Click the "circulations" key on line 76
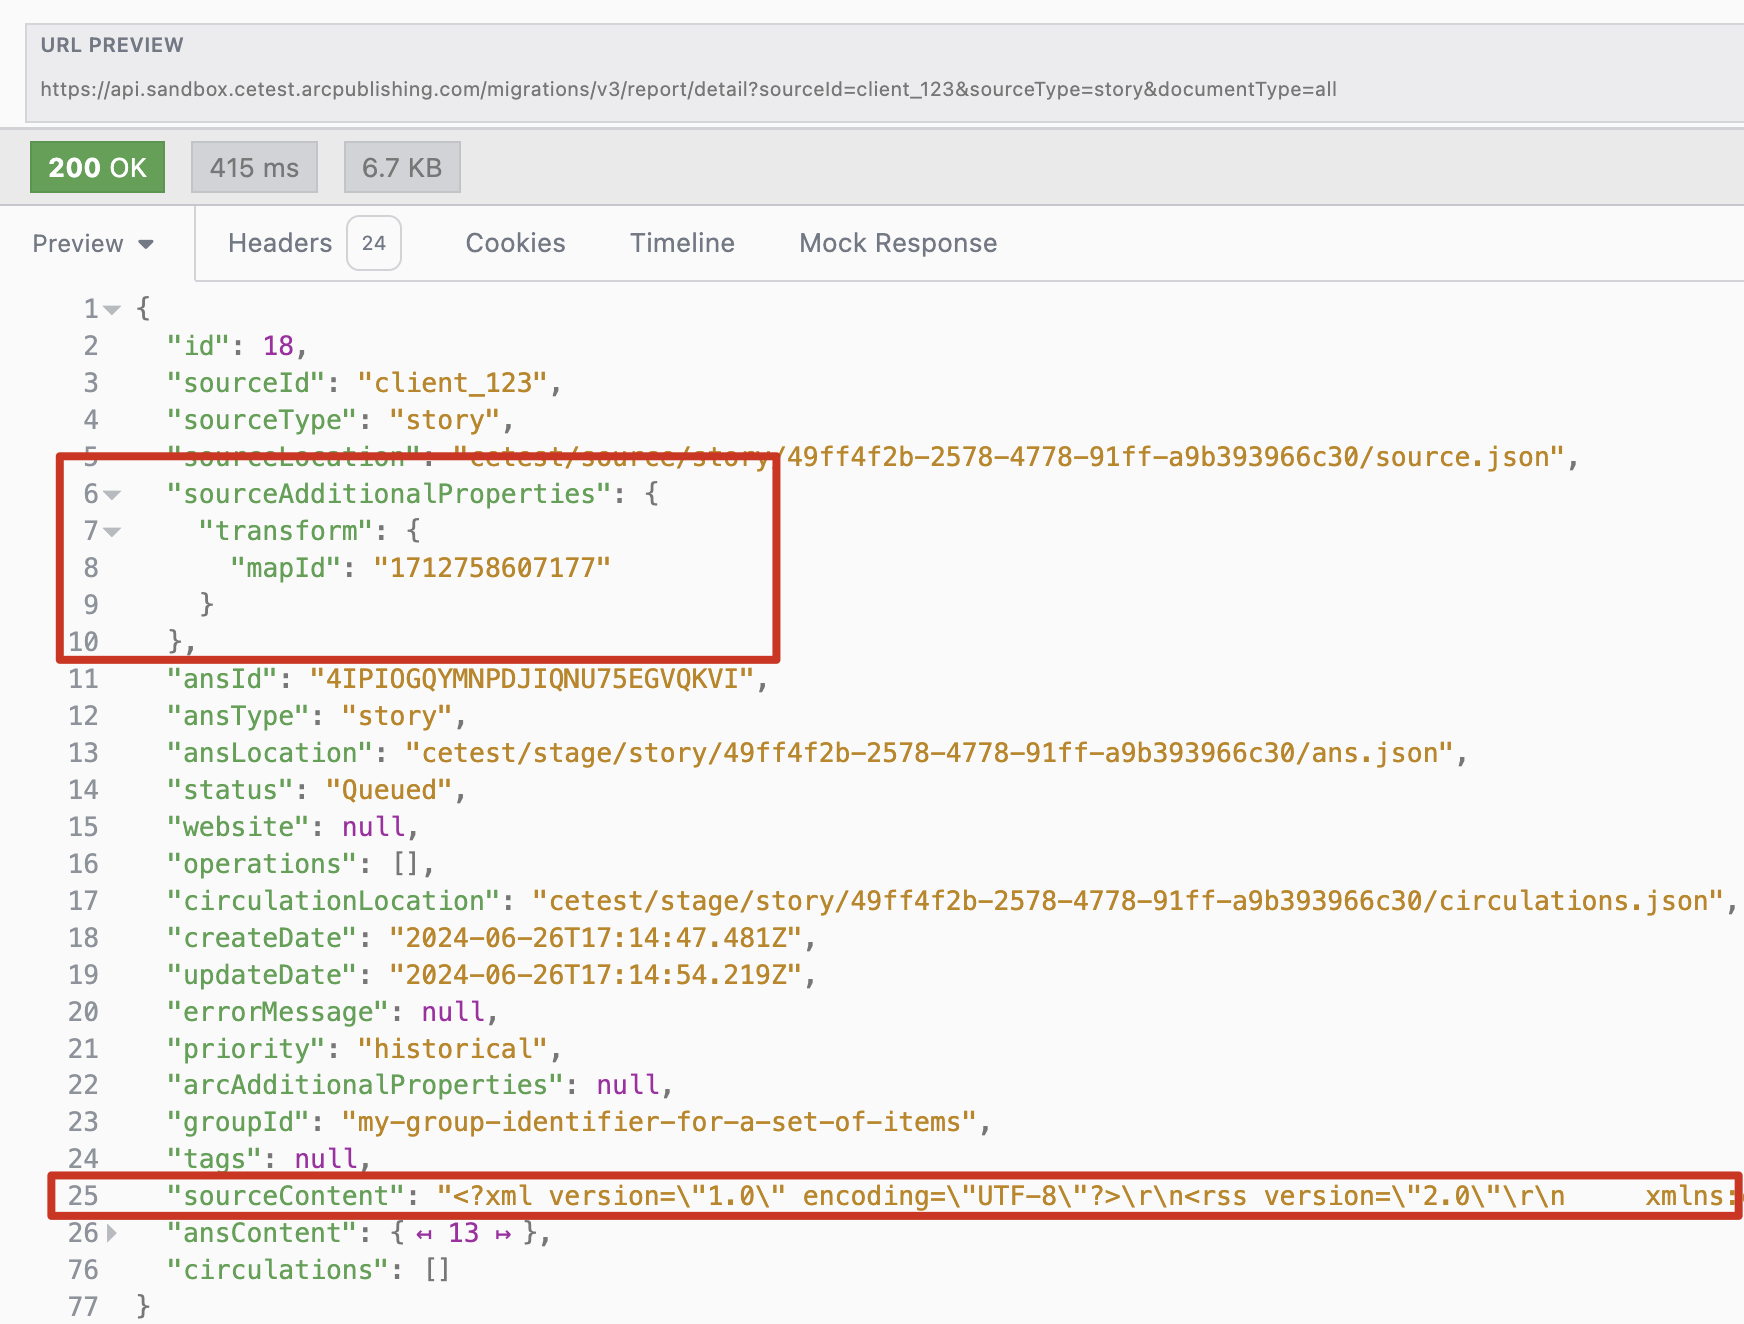 pos(278,1270)
